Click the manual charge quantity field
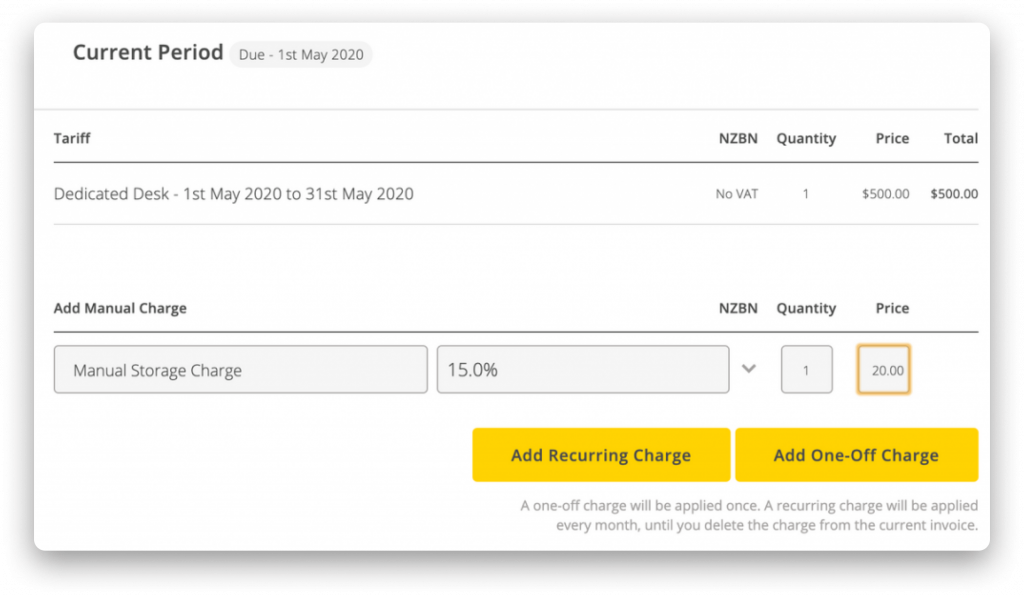Screen dimensions: 1024x596 [x=807, y=369]
